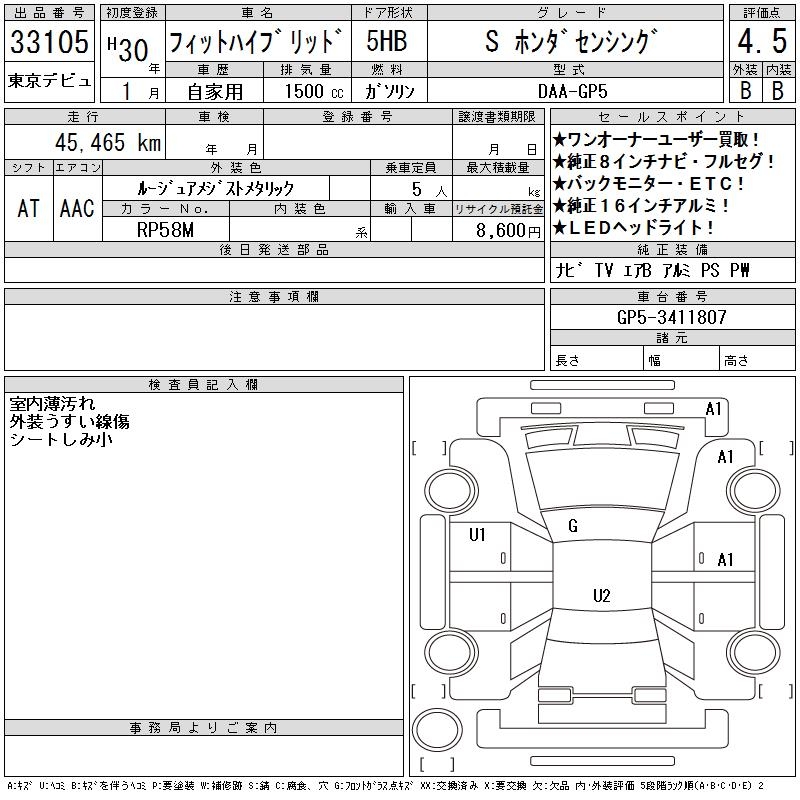Image resolution: width=800 pixels, height=800 pixels.
Task: Click the 高さ dimension label
Action: (736, 361)
